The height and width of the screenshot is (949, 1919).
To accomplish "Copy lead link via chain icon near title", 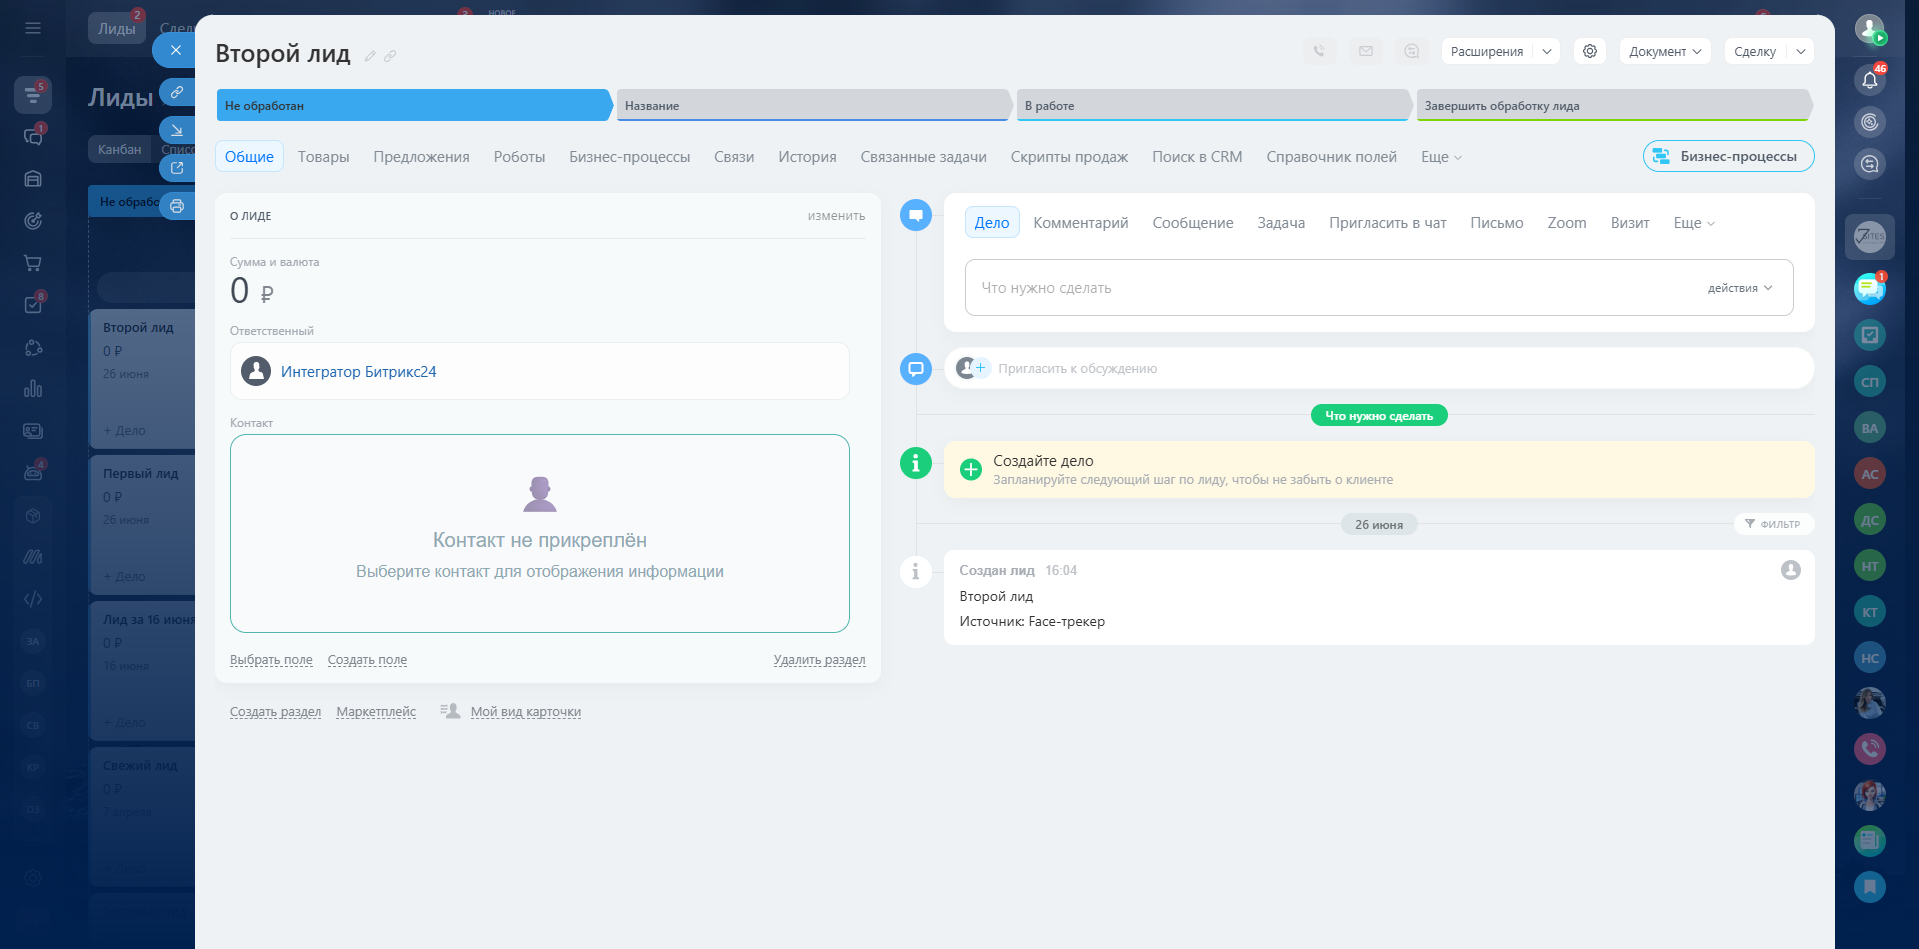I will click(390, 56).
